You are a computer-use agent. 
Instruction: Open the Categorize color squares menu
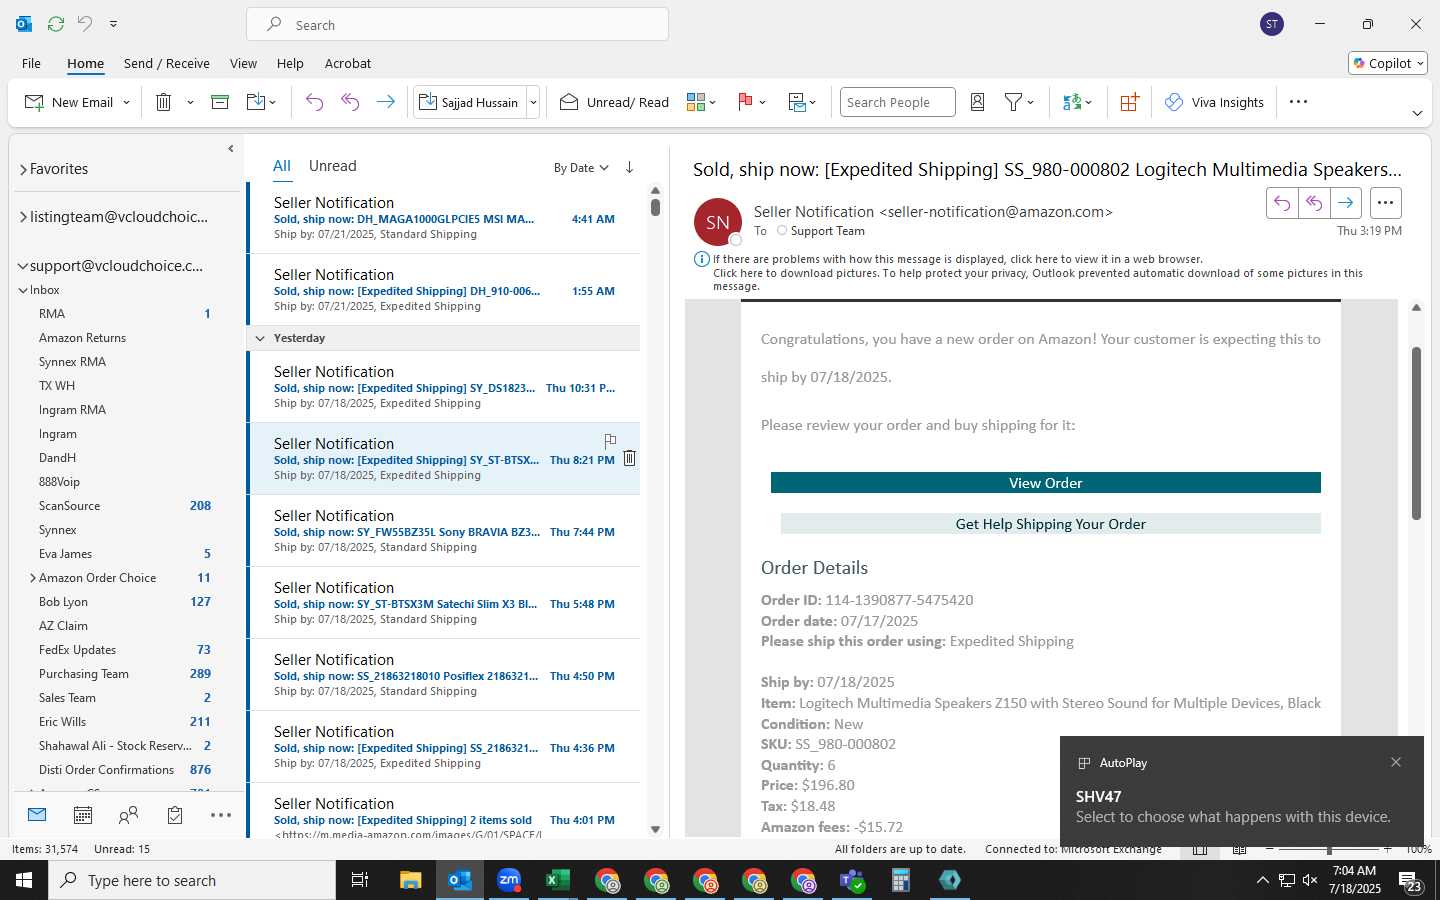coord(701,102)
